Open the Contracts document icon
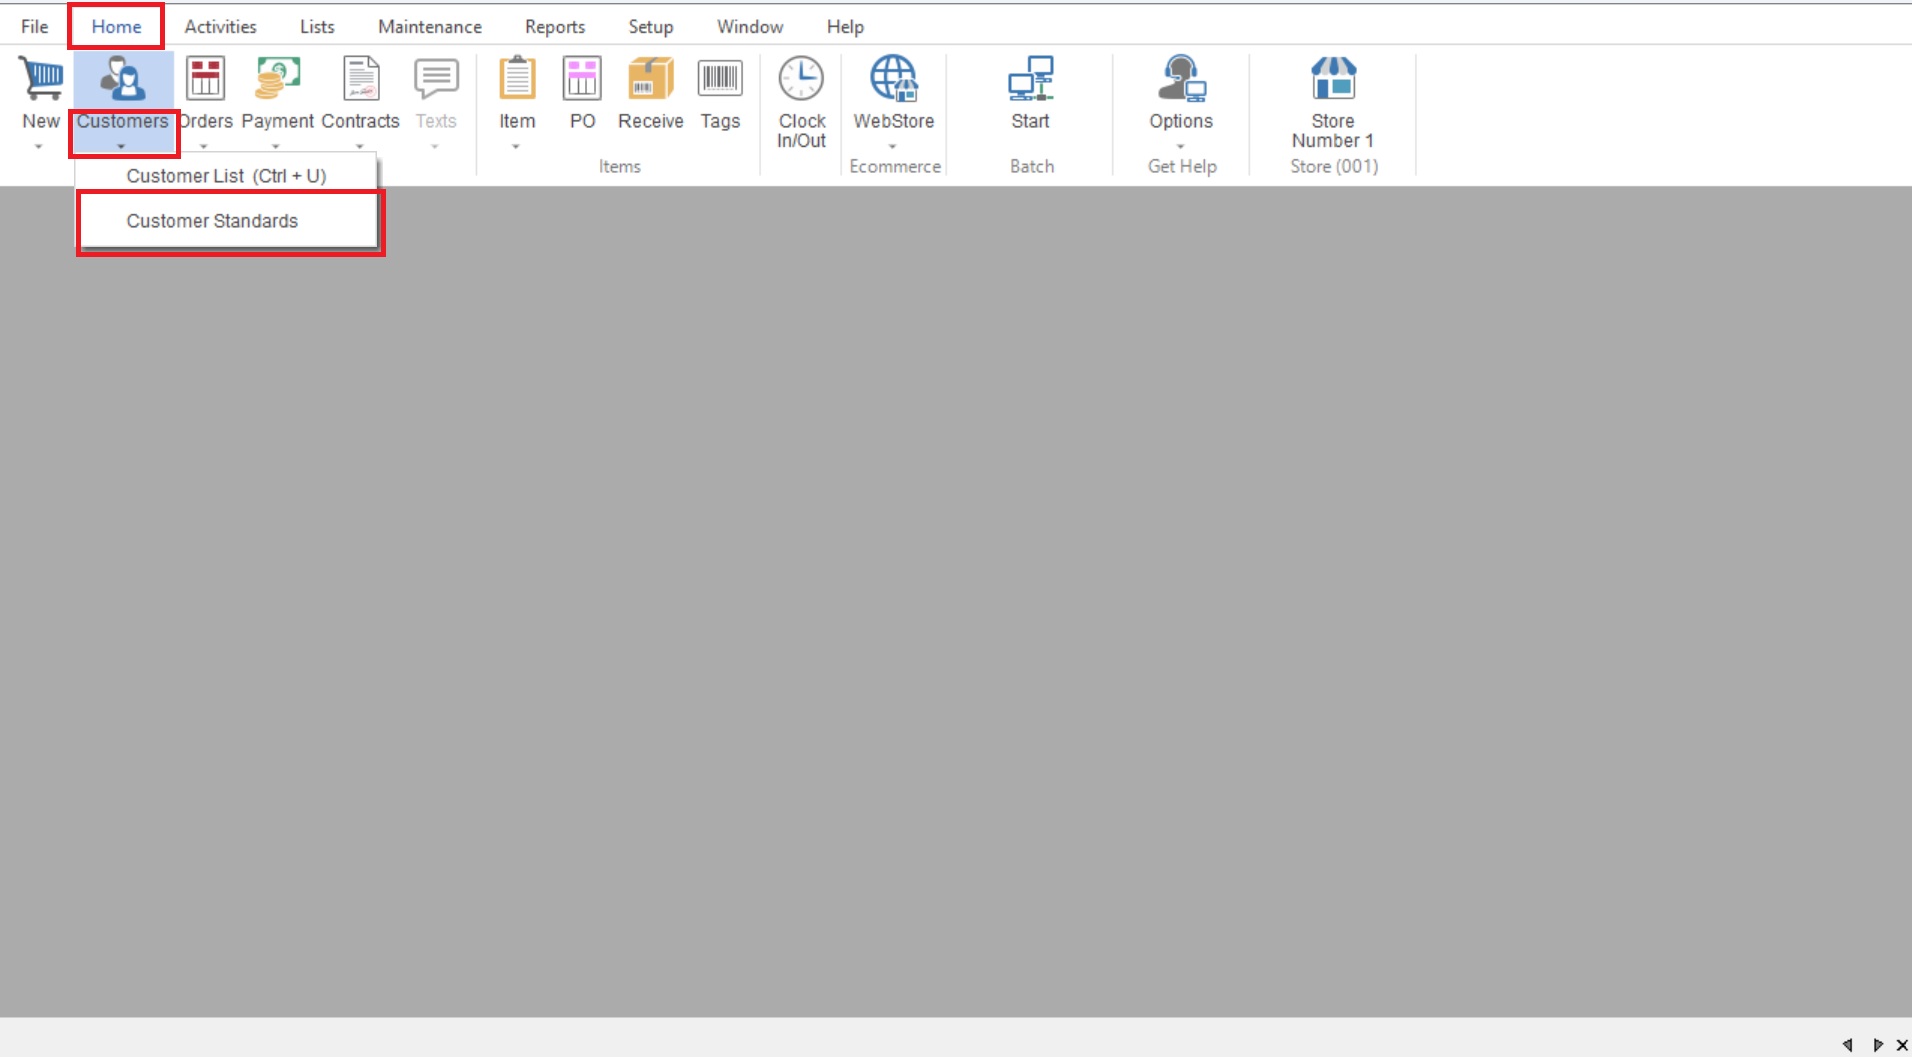Image resolution: width=1912 pixels, height=1057 pixels. tap(361, 78)
